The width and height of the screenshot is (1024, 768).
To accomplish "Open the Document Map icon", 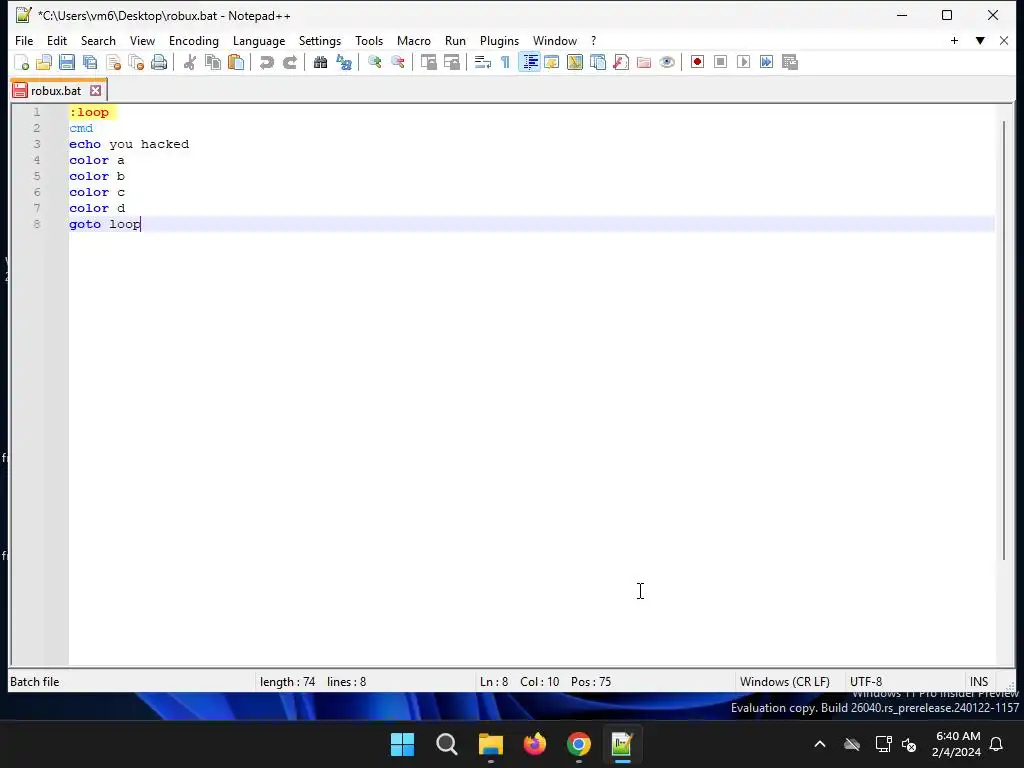I will pyautogui.click(x=575, y=62).
